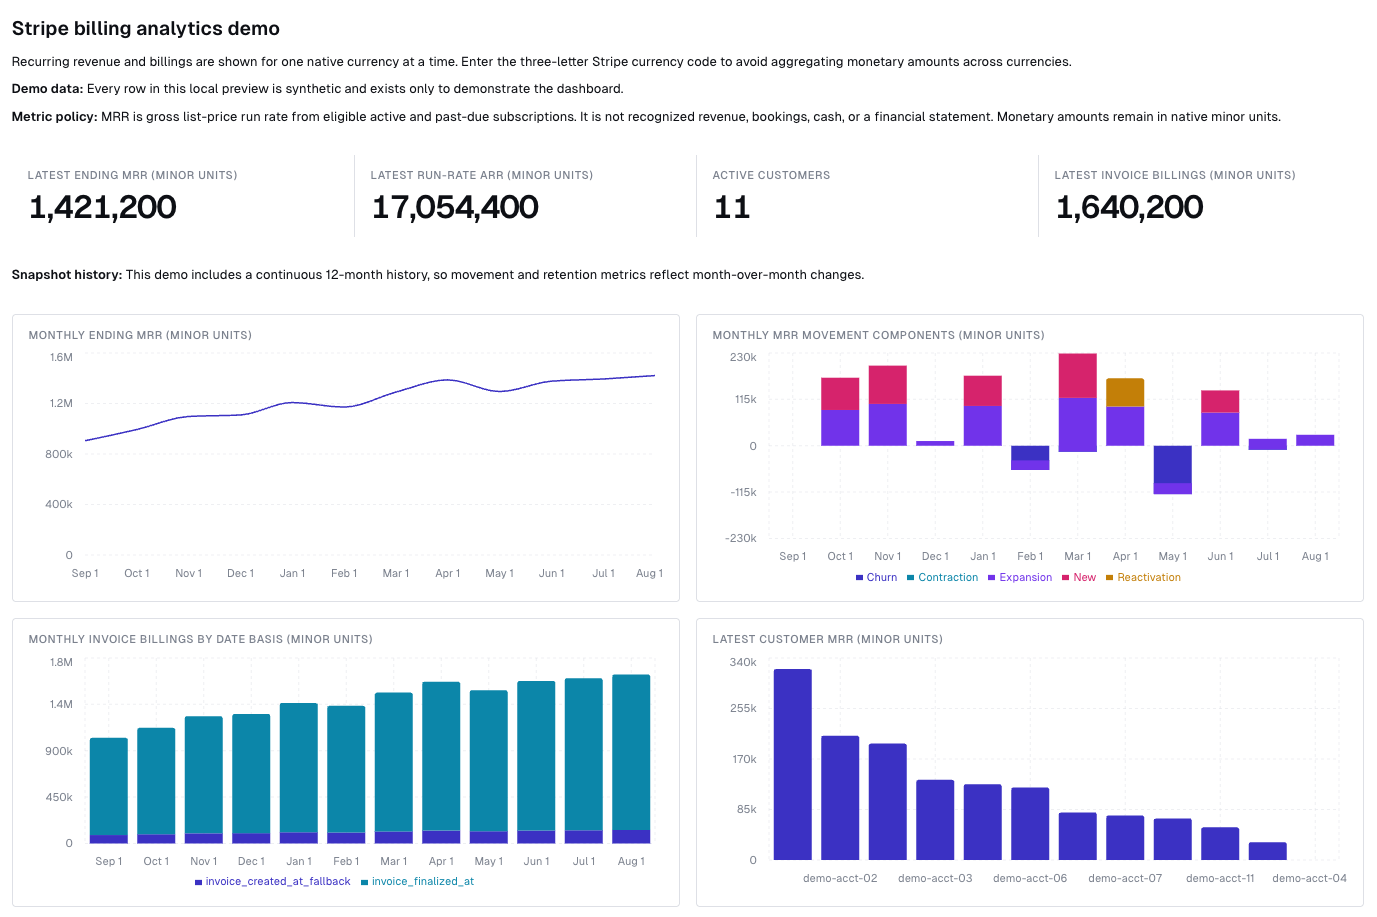Click the run-rate ARR value 17,054,400
Screen dimensions: 1377x917
tap(455, 207)
